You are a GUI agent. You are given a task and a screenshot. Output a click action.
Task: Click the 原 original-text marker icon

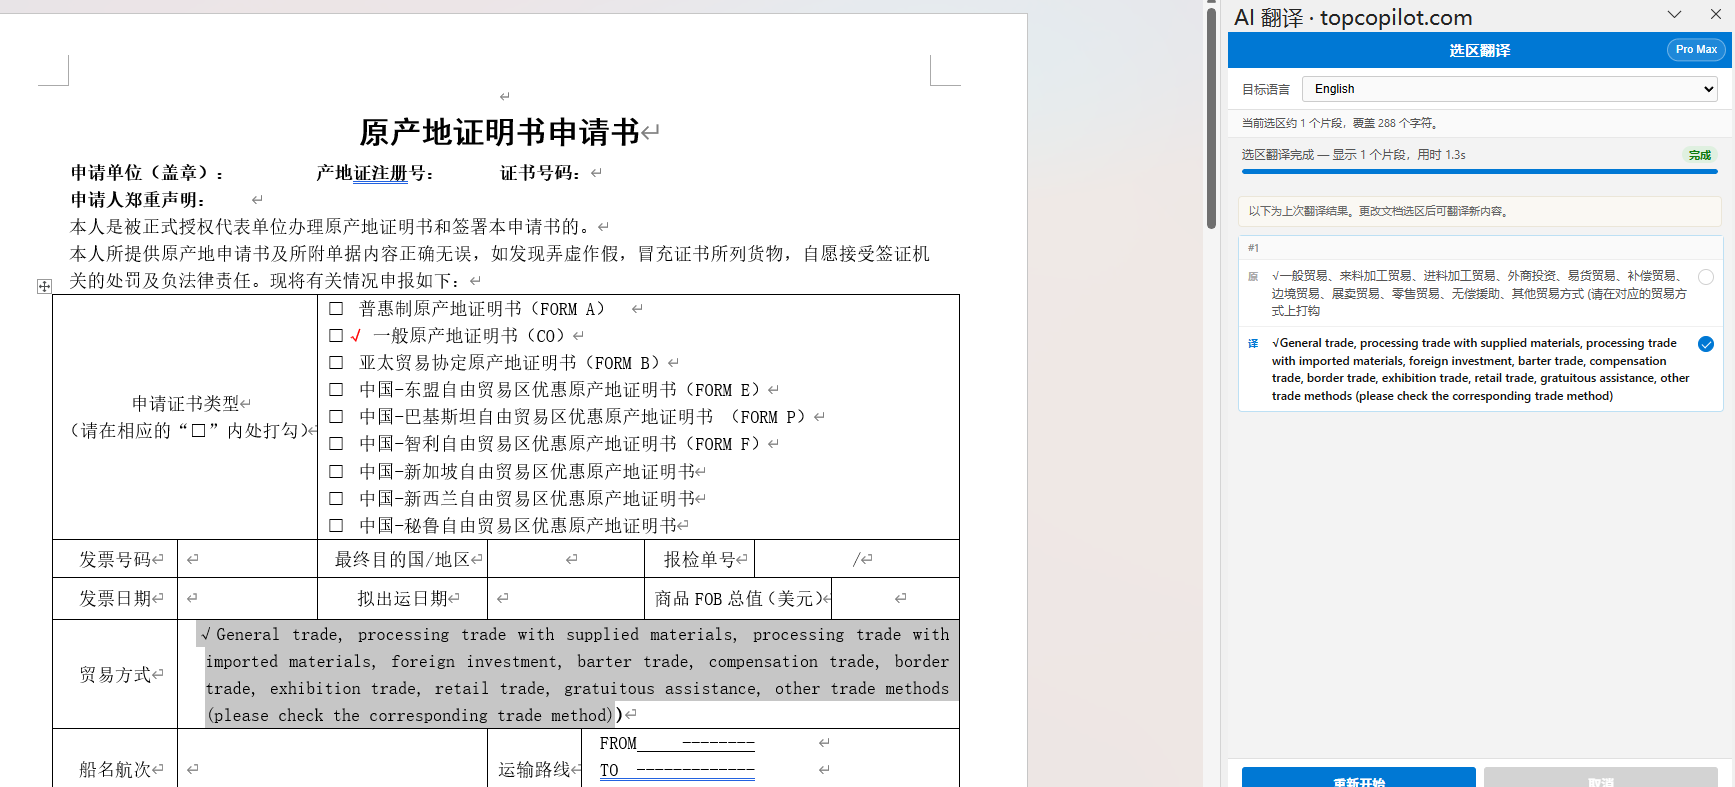click(1253, 277)
